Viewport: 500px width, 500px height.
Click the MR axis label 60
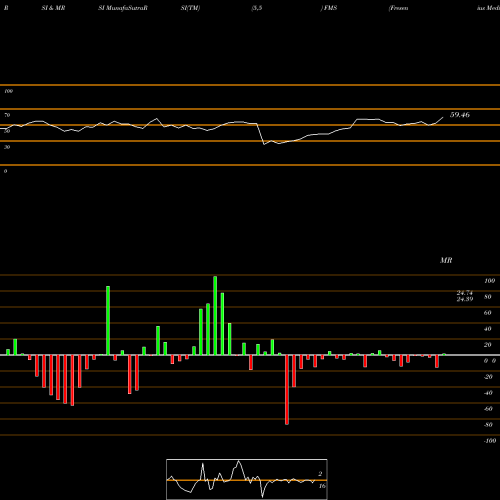(x=488, y=313)
